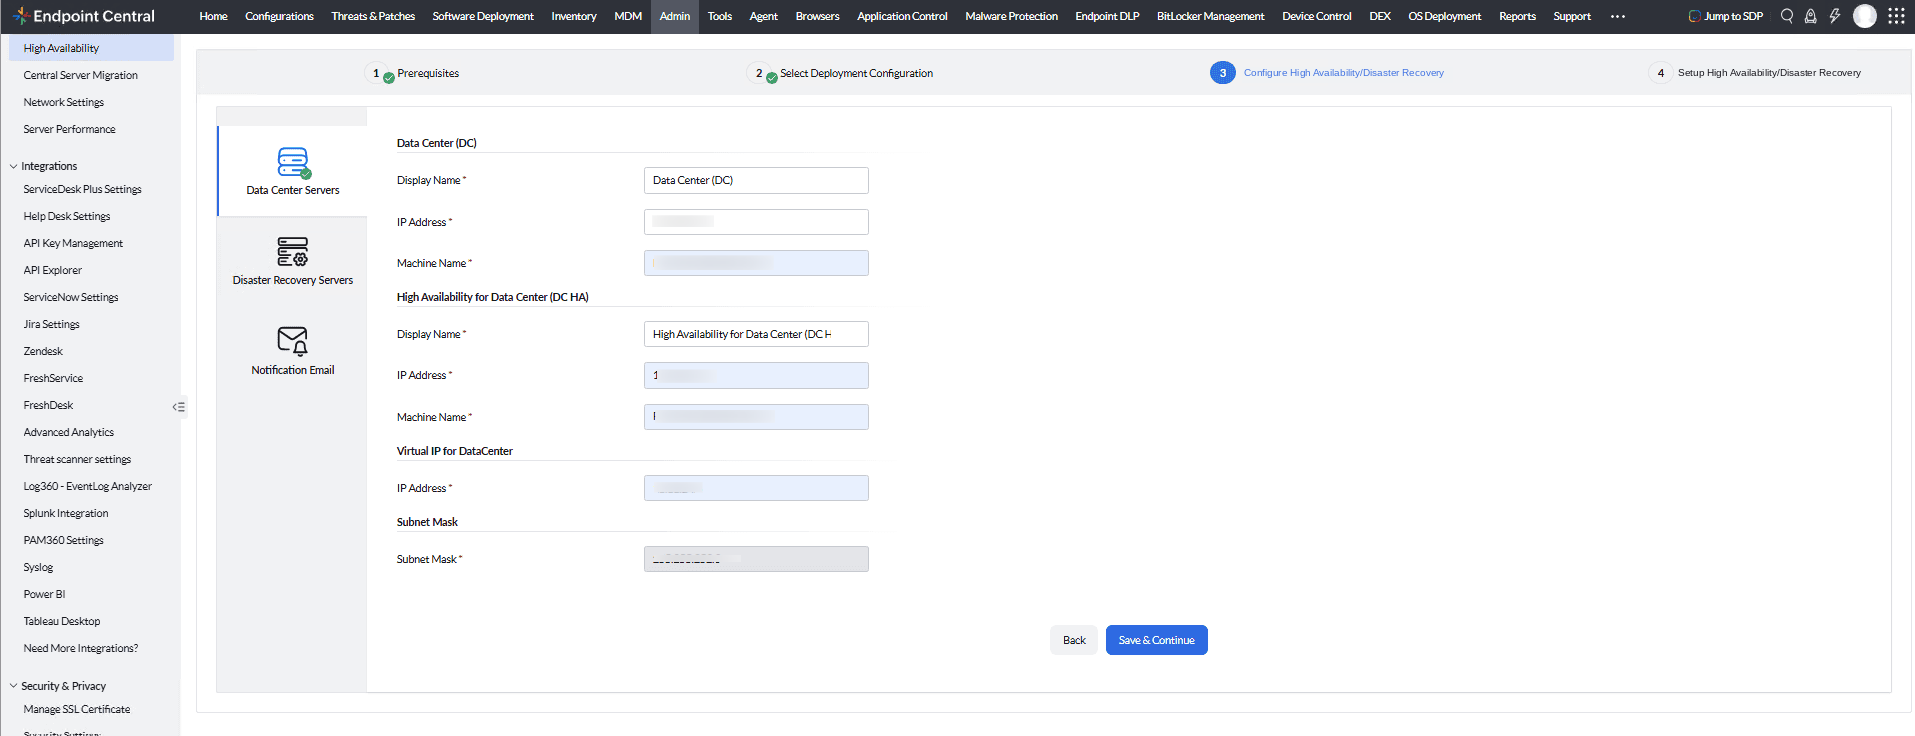Open Need More Integrations? link
Screen dimensions: 1915x736
point(81,648)
